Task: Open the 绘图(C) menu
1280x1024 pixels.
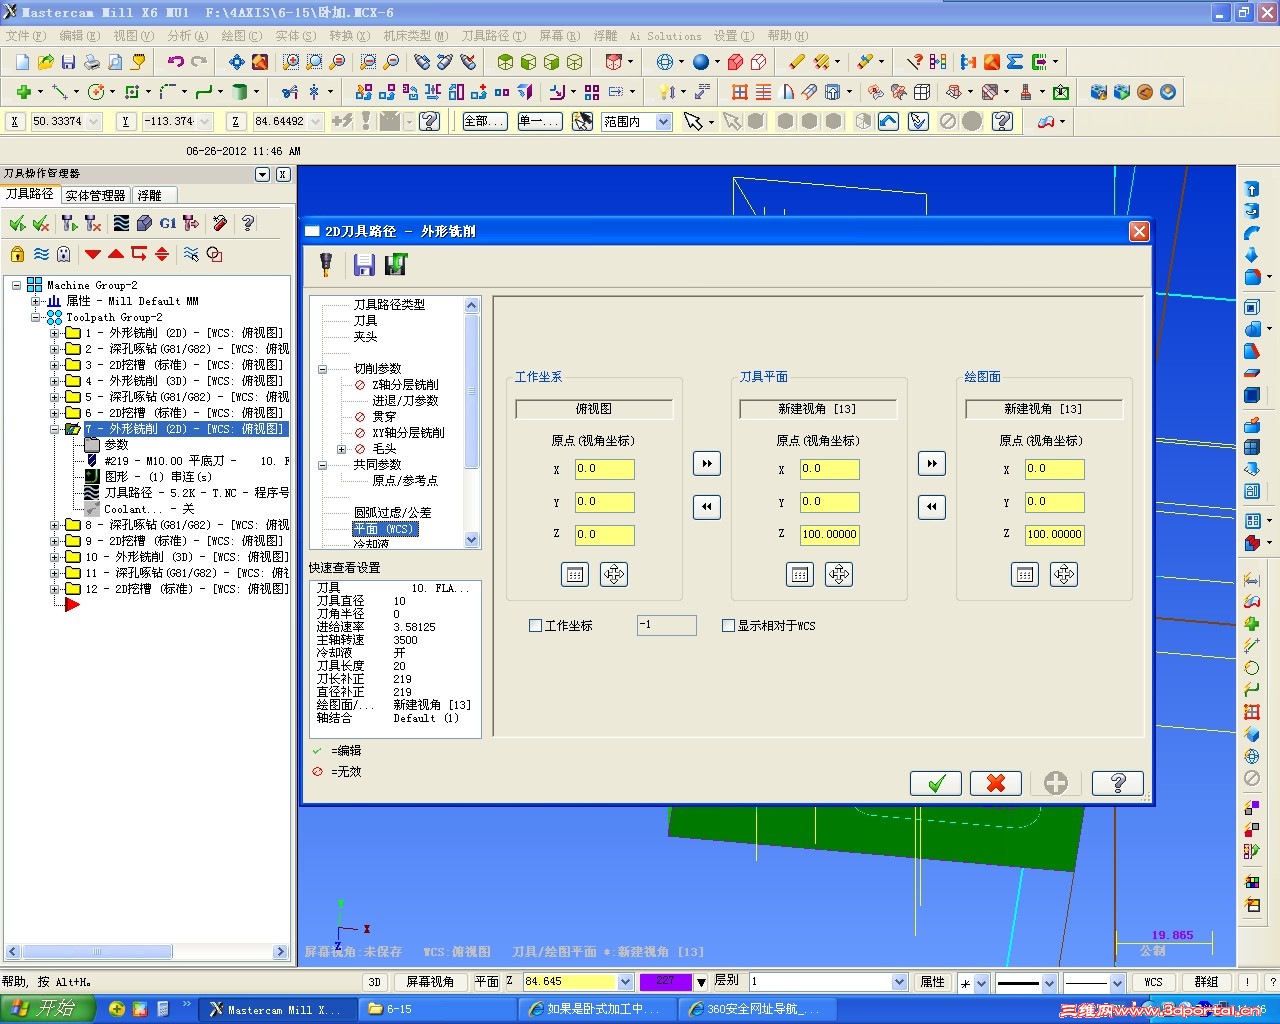Action: (241, 36)
